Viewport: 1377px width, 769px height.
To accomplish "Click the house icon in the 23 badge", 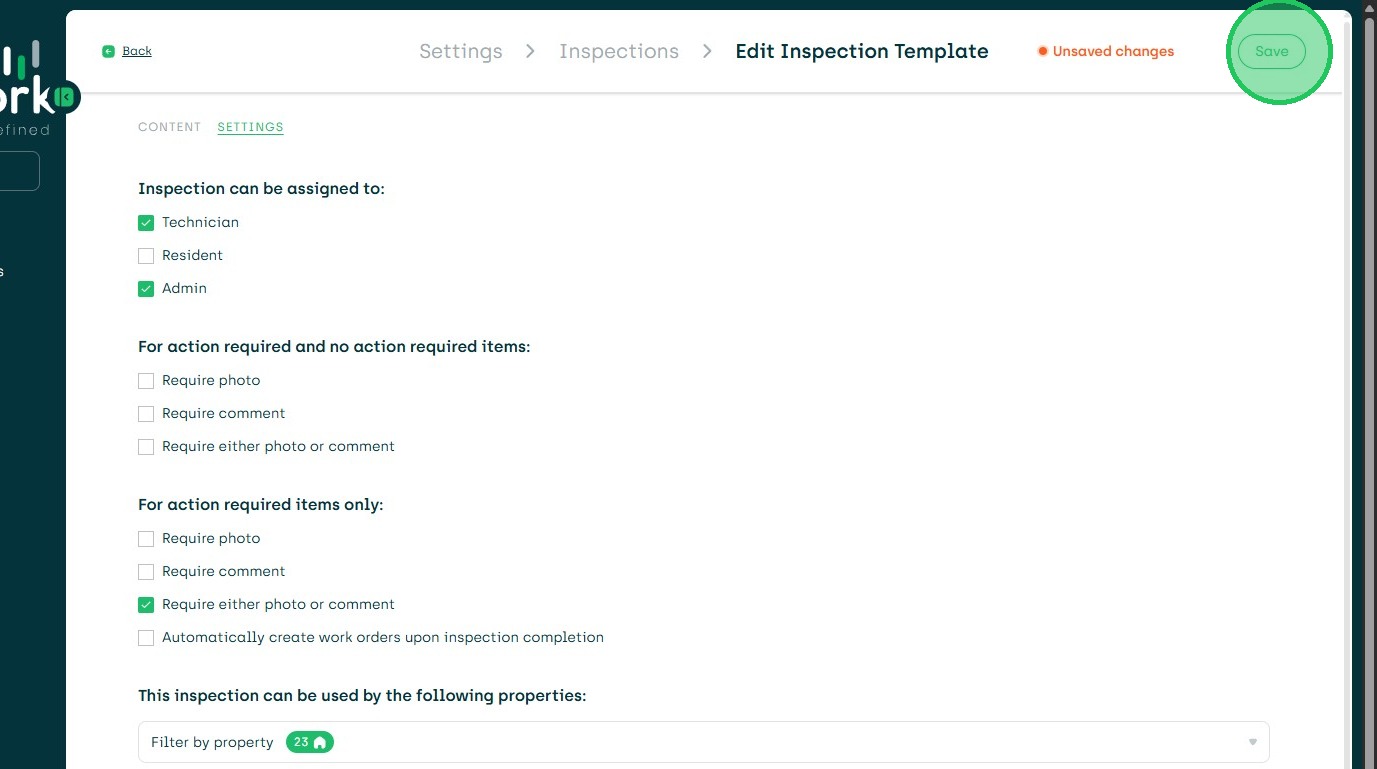I will [x=320, y=742].
